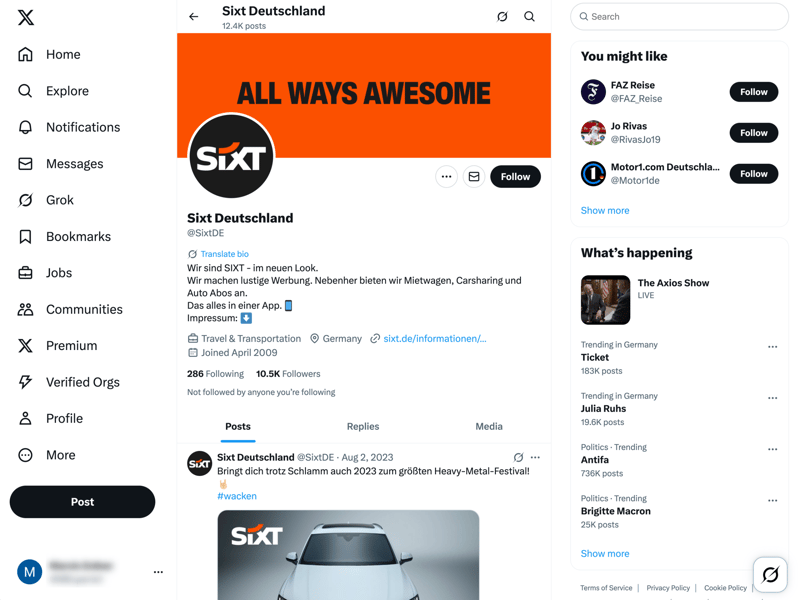Screen dimensions: 800x600
Task: Click the X logo home icon
Action: click(26, 17)
